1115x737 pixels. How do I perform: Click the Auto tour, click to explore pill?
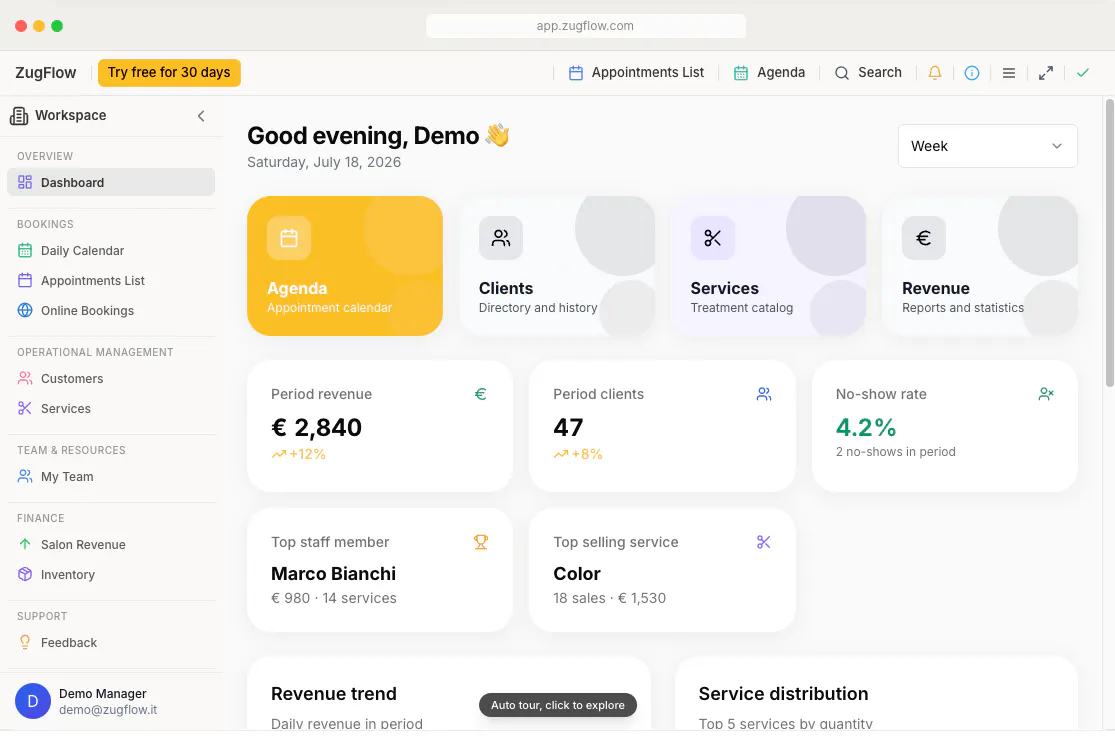coord(558,705)
